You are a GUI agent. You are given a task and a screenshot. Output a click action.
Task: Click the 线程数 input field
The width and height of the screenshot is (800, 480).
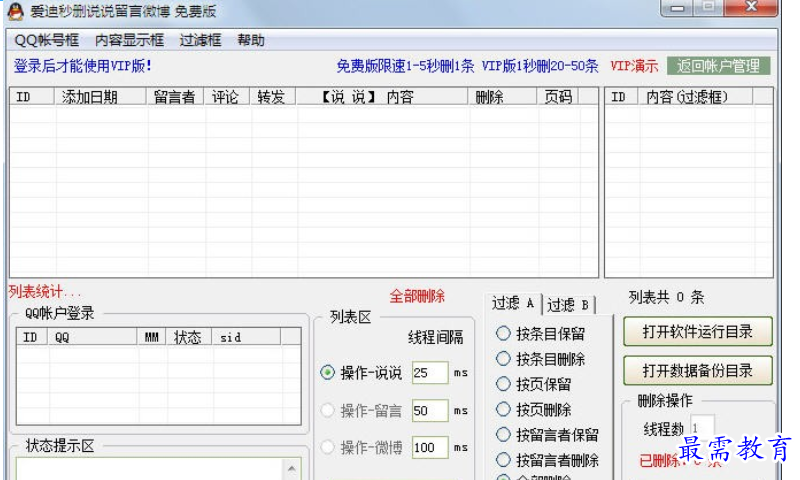[x=702, y=427]
